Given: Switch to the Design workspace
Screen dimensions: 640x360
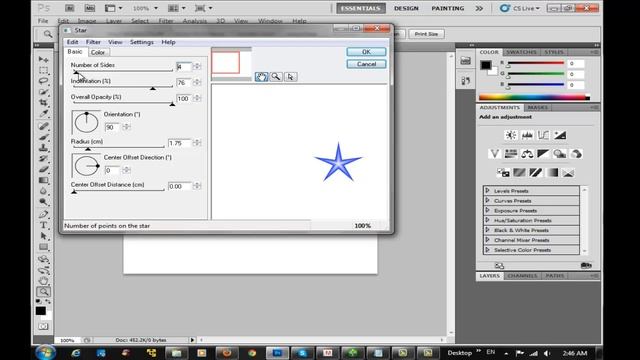Looking at the screenshot, I should [x=406, y=8].
